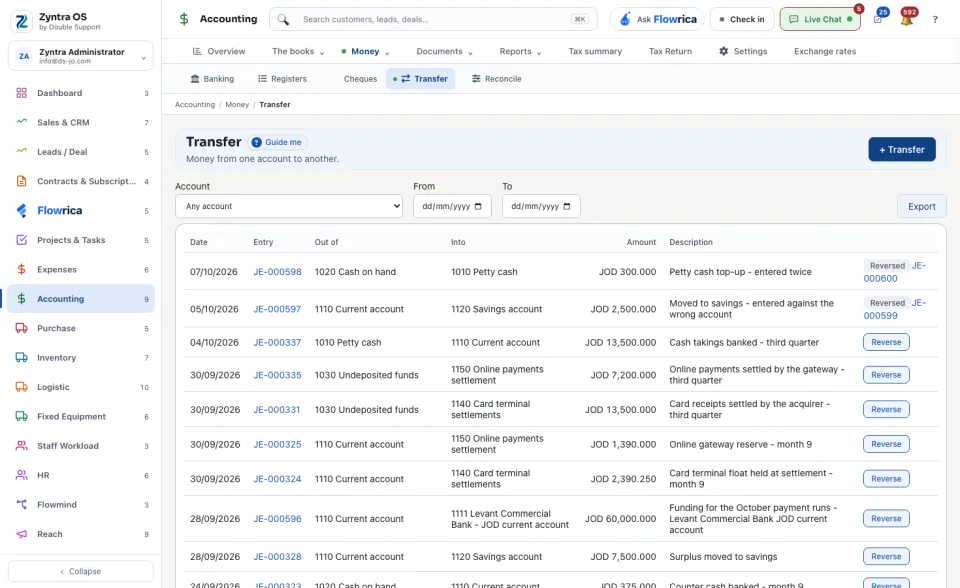960x588 pixels.
Task: Click the tasks checklist icon with badge 25
Action: (x=878, y=19)
